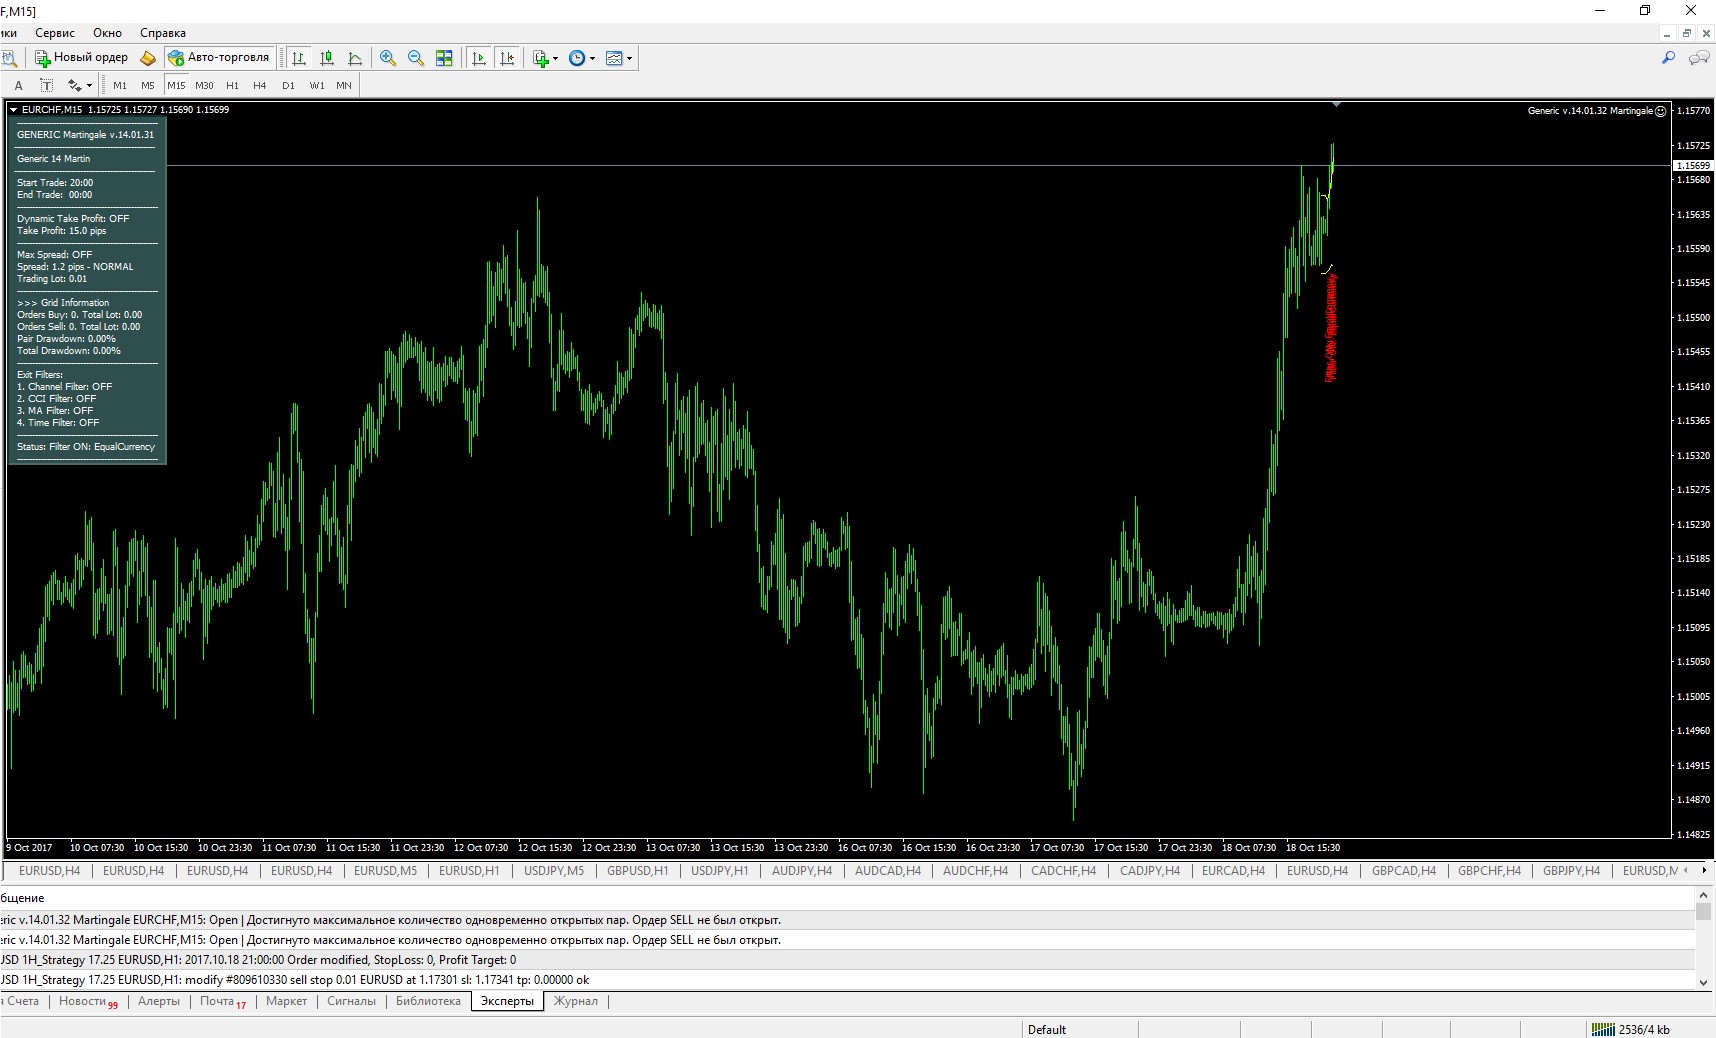This screenshot has height=1038, width=1716.
Task: Switch to the EURUSD,M5 chart tab
Action: click(385, 871)
